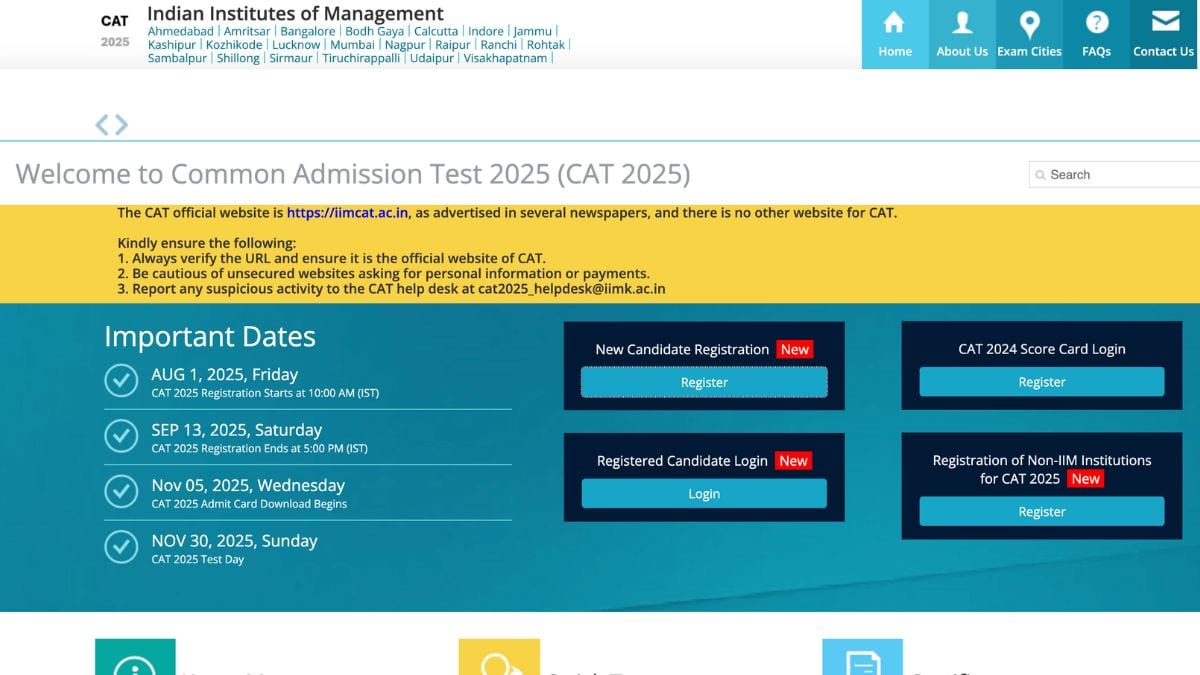Screen dimensions: 1200x675
Task: Follow the https://iimcat.ac.in official website link
Action: pos(347,213)
